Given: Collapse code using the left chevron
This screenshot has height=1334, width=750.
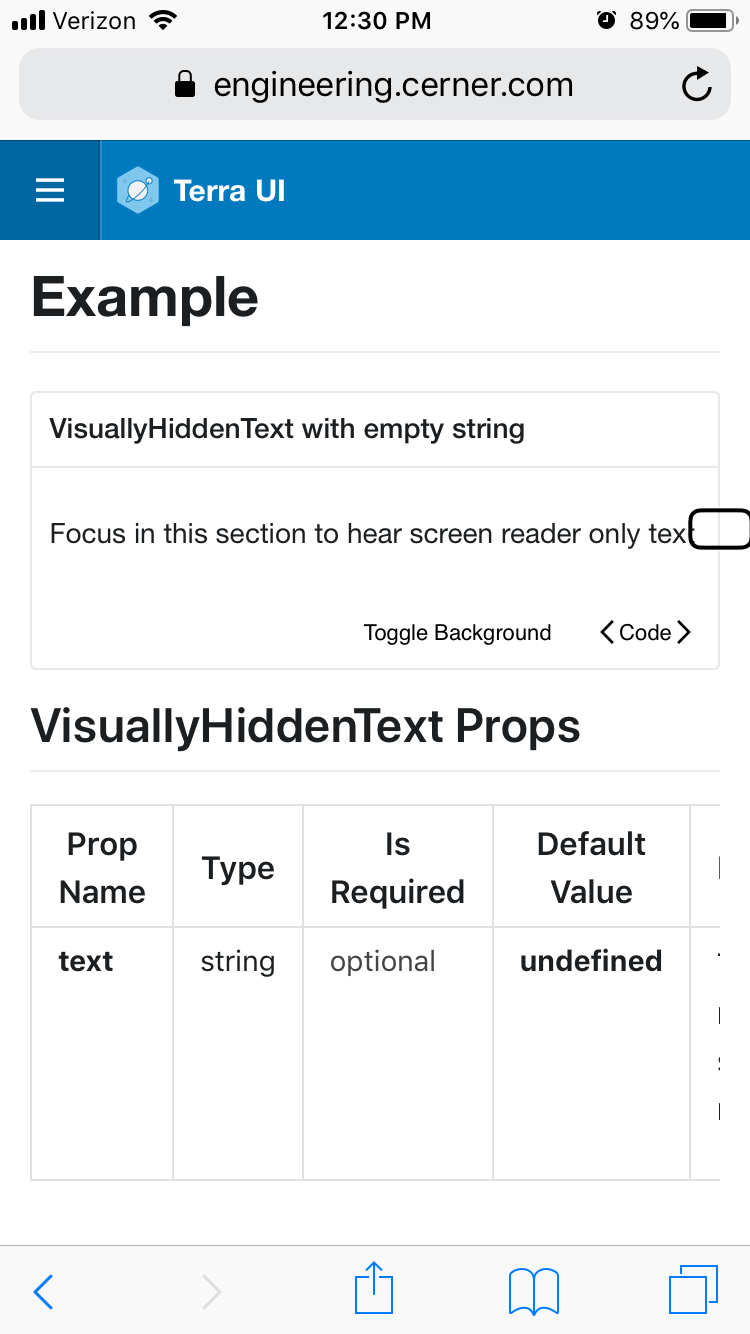Looking at the screenshot, I should (607, 632).
